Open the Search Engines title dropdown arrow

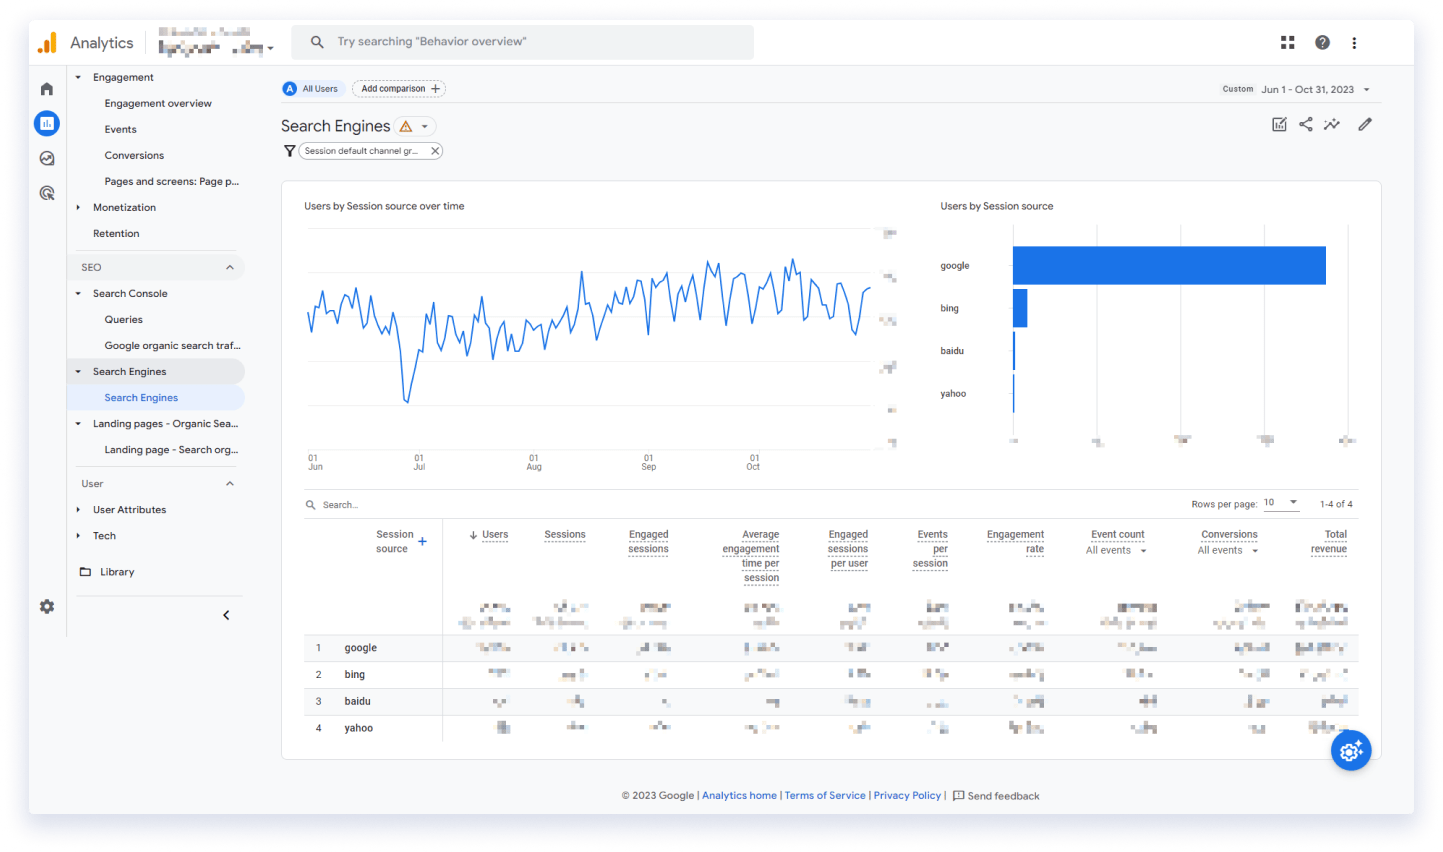tap(425, 126)
